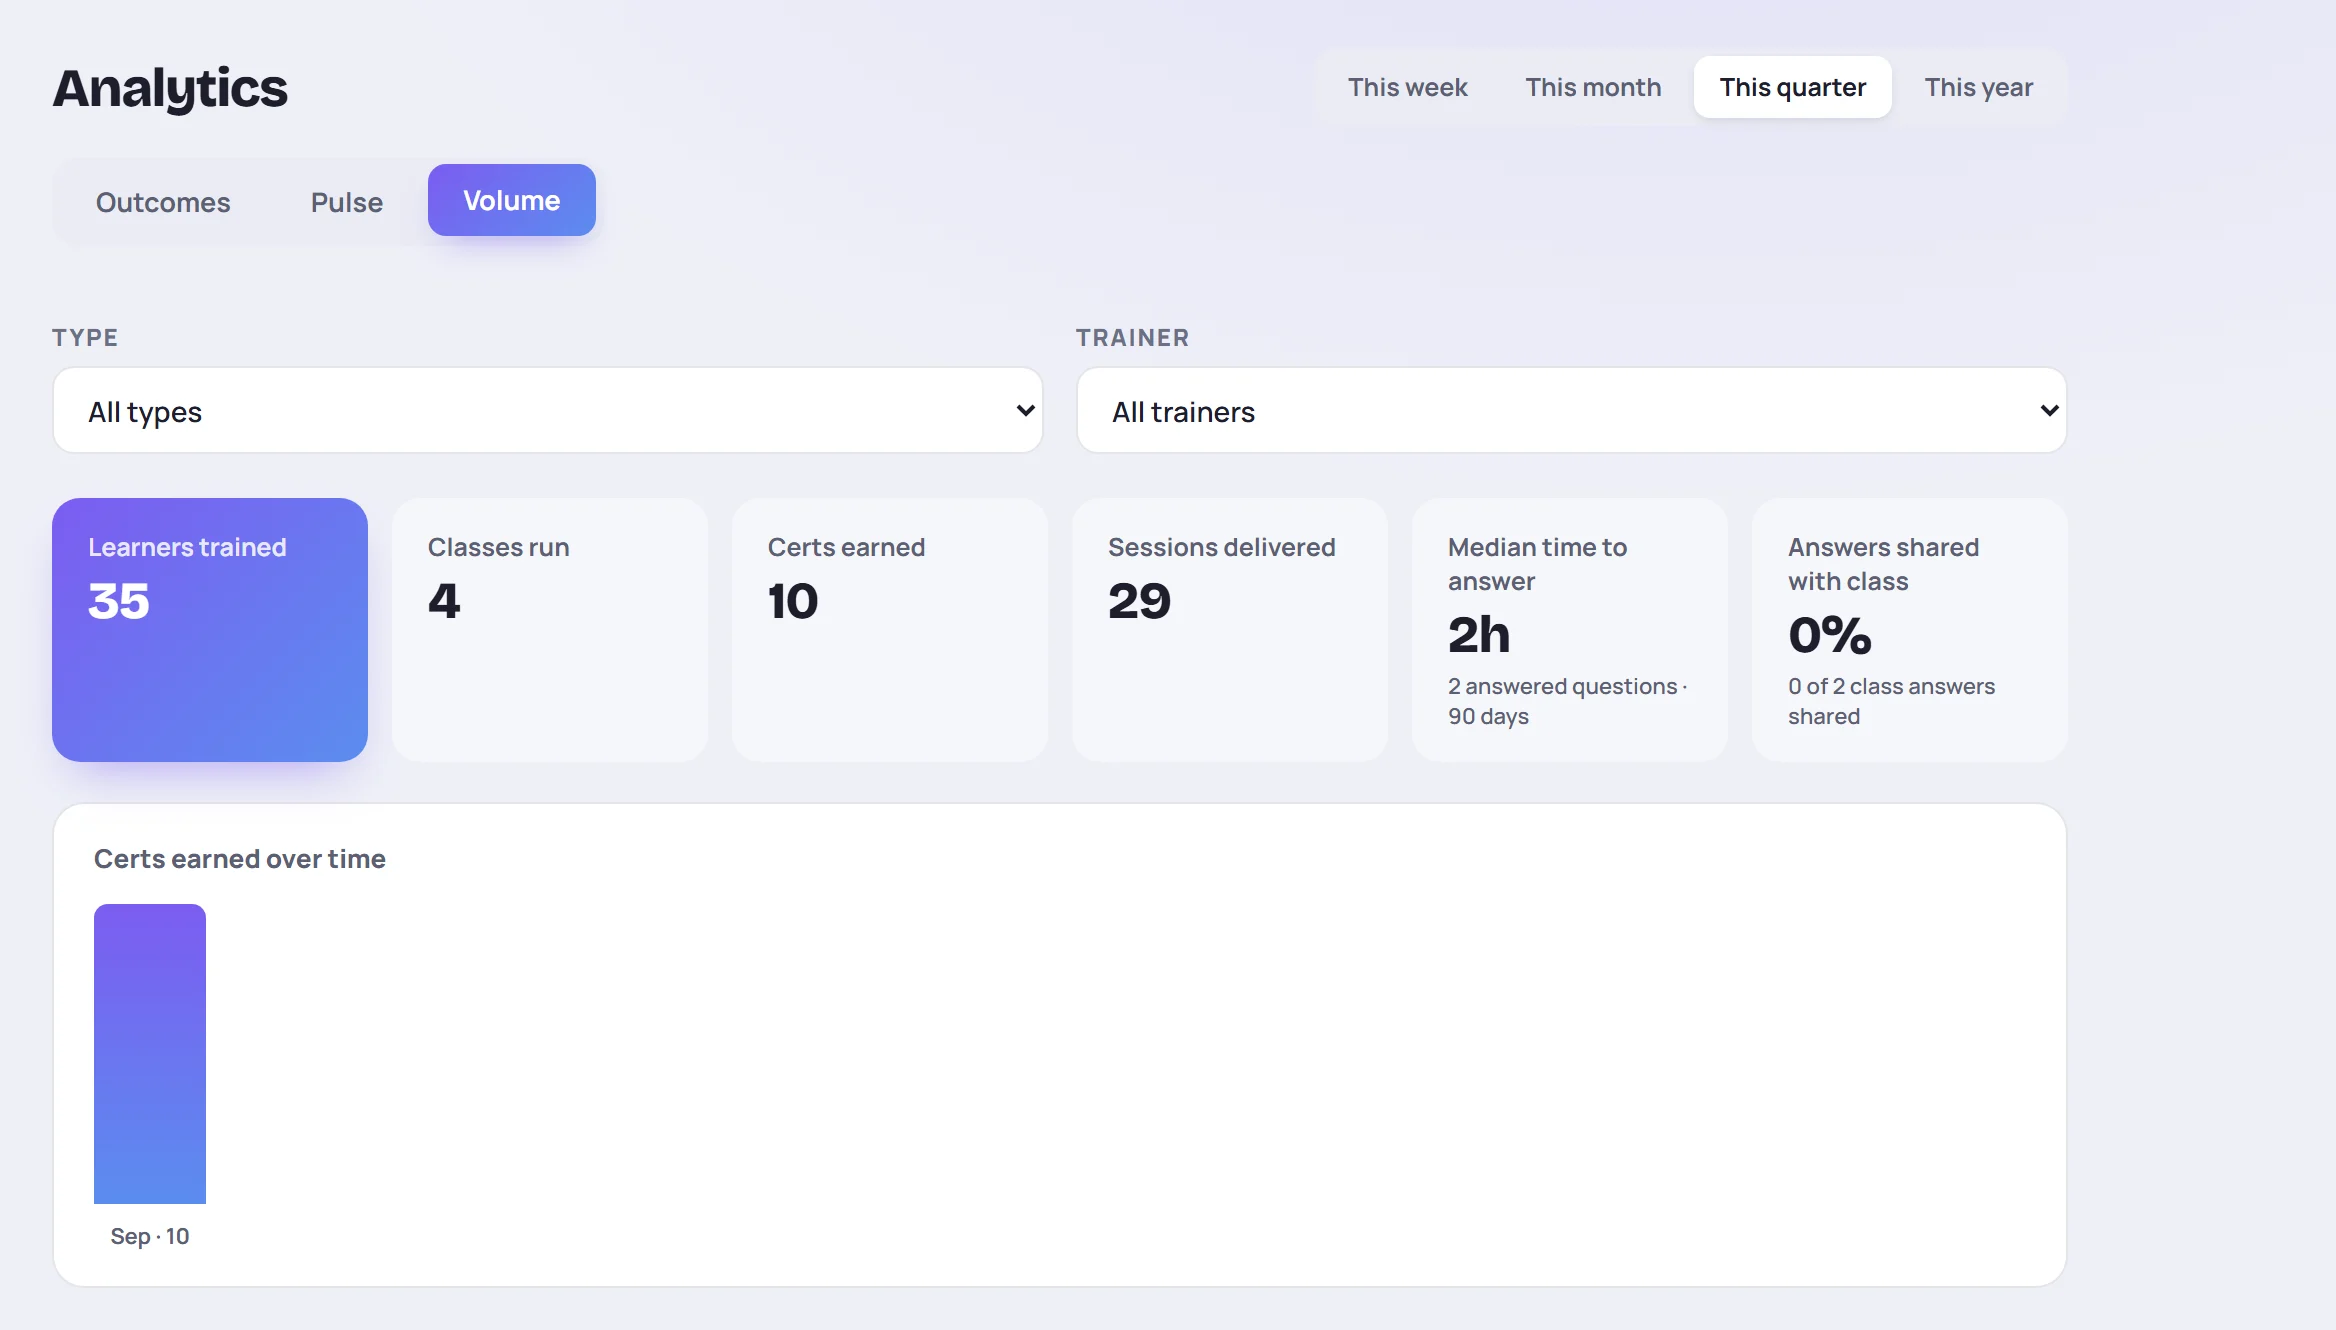Pick the Sessions delivered card
The height and width of the screenshot is (1330, 2336).
pos(1230,630)
